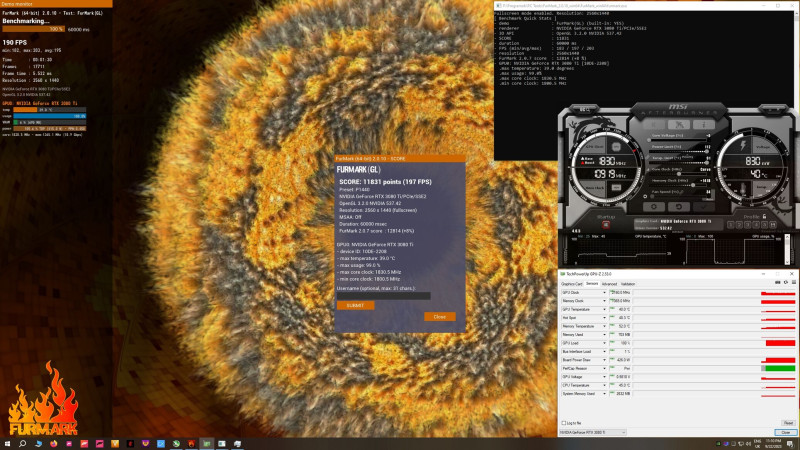Select Afterburner profile slot 3
This screenshot has height=450, width=800.
(x=748, y=224)
